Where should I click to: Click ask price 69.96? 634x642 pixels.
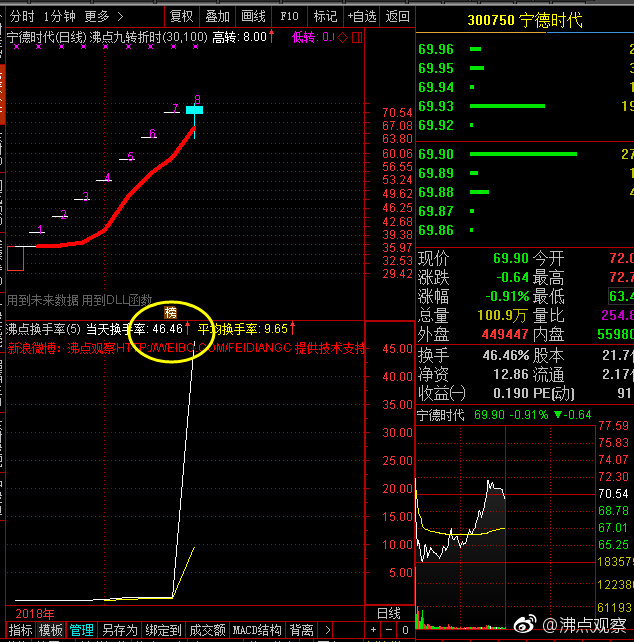point(436,50)
